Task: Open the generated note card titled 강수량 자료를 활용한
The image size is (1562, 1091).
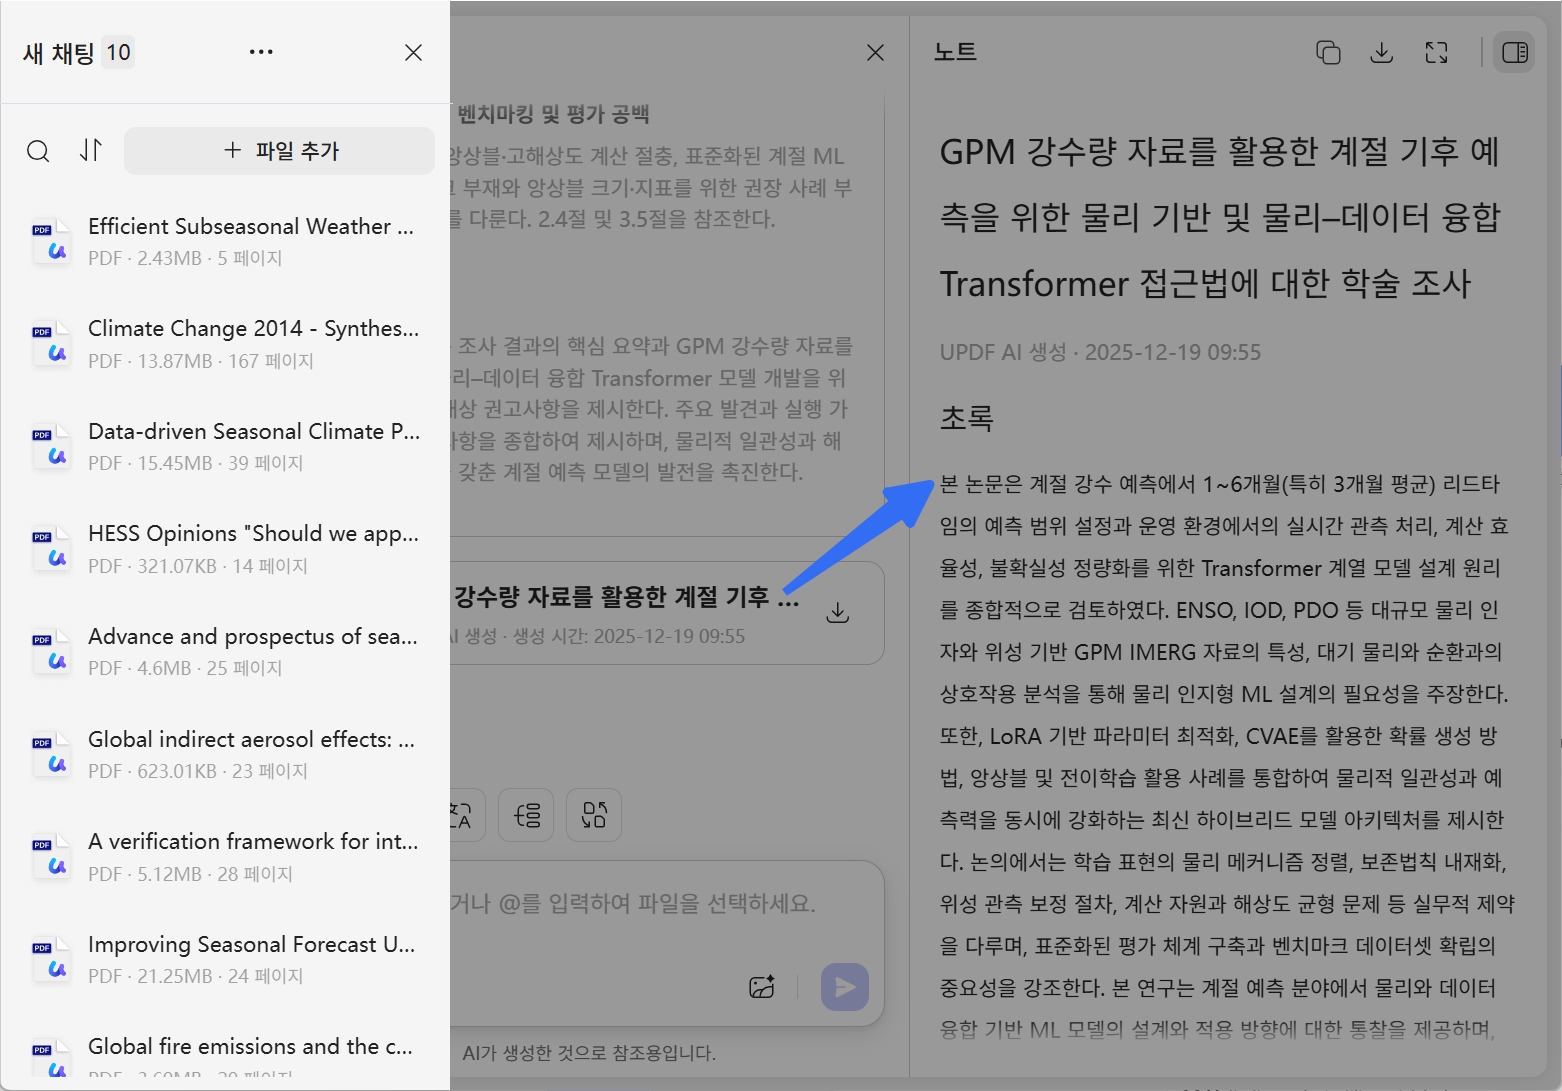Action: point(667,613)
